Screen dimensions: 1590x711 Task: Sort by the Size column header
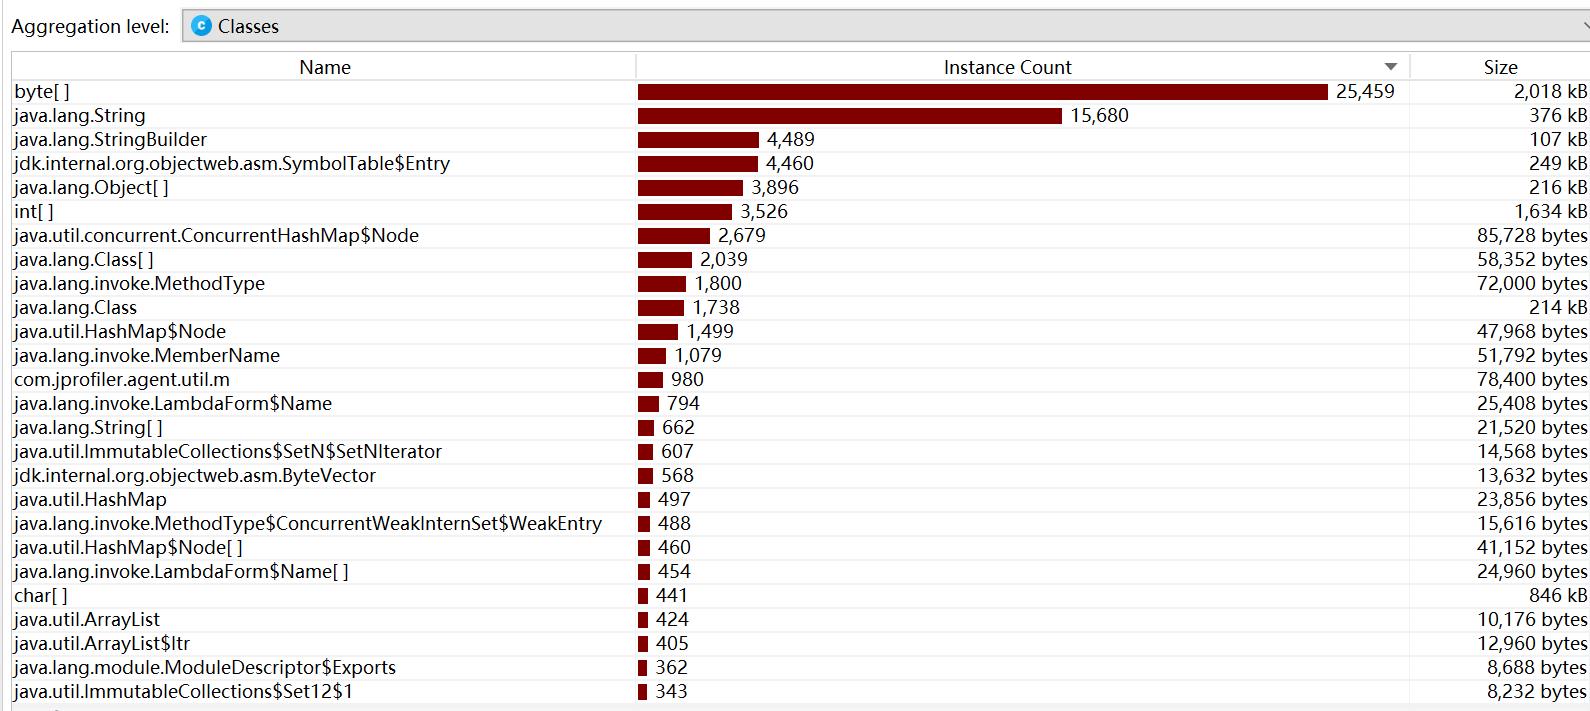point(1499,67)
